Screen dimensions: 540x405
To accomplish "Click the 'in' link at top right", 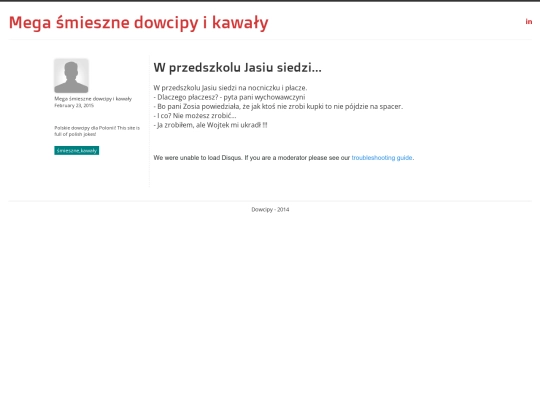I will click(x=529, y=22).
